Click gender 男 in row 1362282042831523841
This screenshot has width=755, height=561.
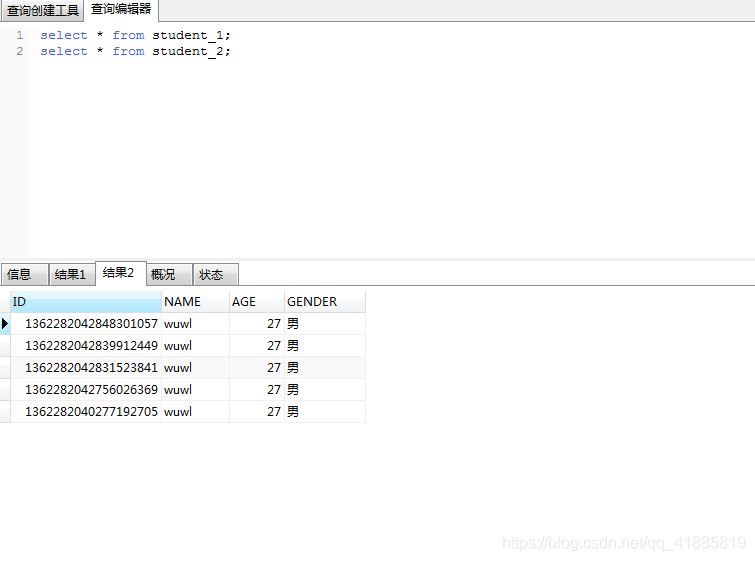coord(325,368)
